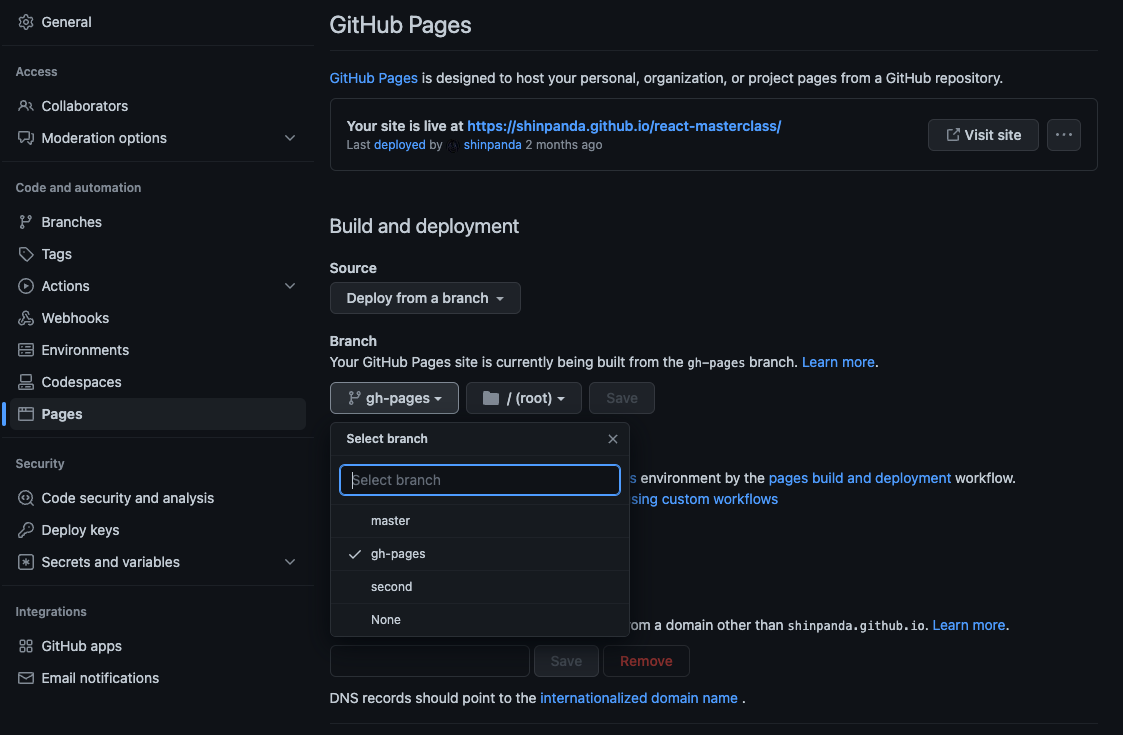The height and width of the screenshot is (735, 1123).
Task: Select the Tags icon
Action: click(x=27, y=254)
